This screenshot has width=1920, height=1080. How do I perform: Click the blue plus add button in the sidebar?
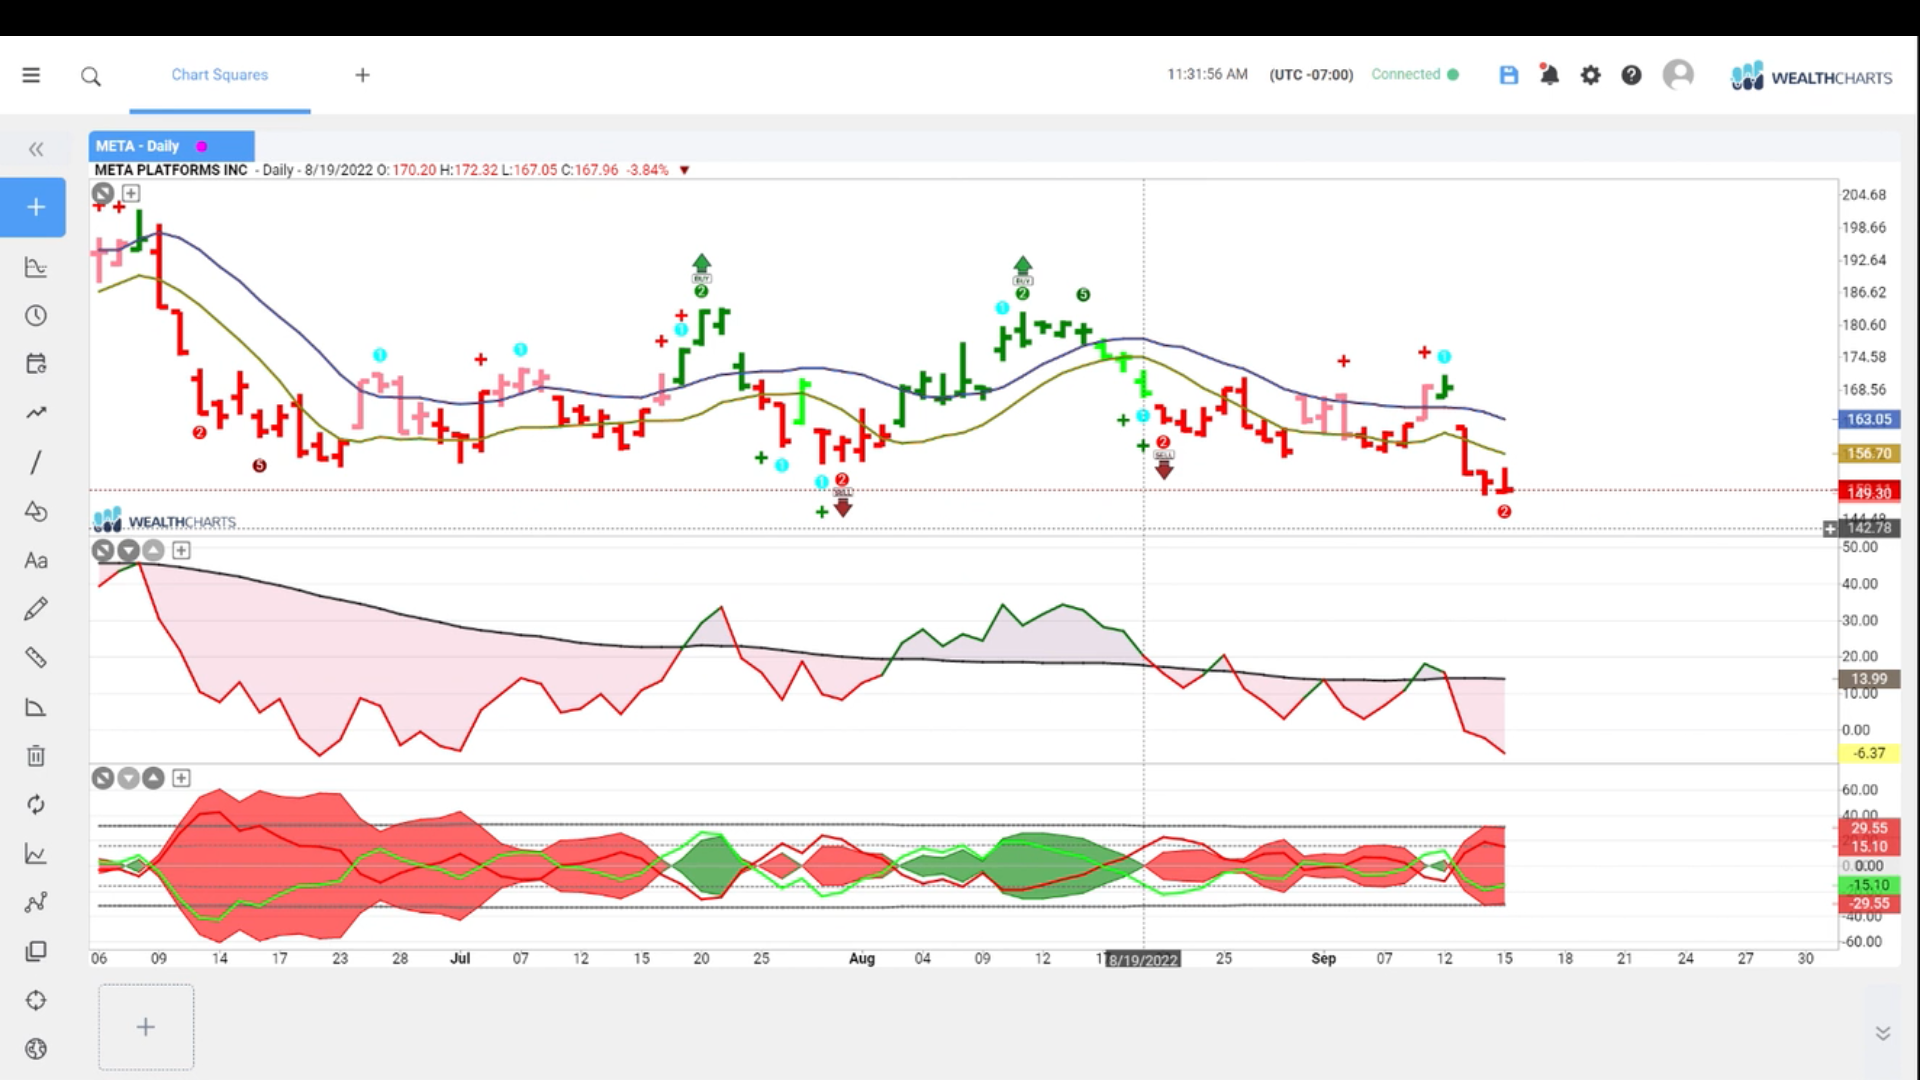pyautogui.click(x=34, y=207)
